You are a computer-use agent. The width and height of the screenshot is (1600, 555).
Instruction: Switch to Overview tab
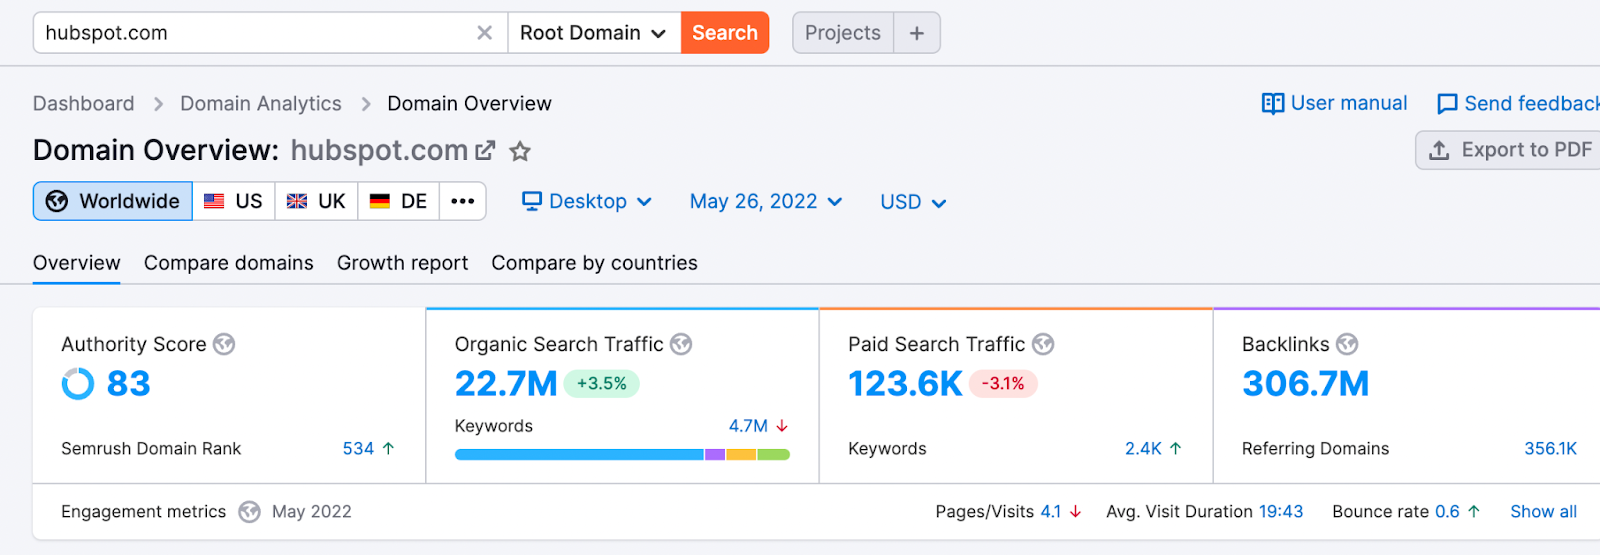[x=77, y=263]
